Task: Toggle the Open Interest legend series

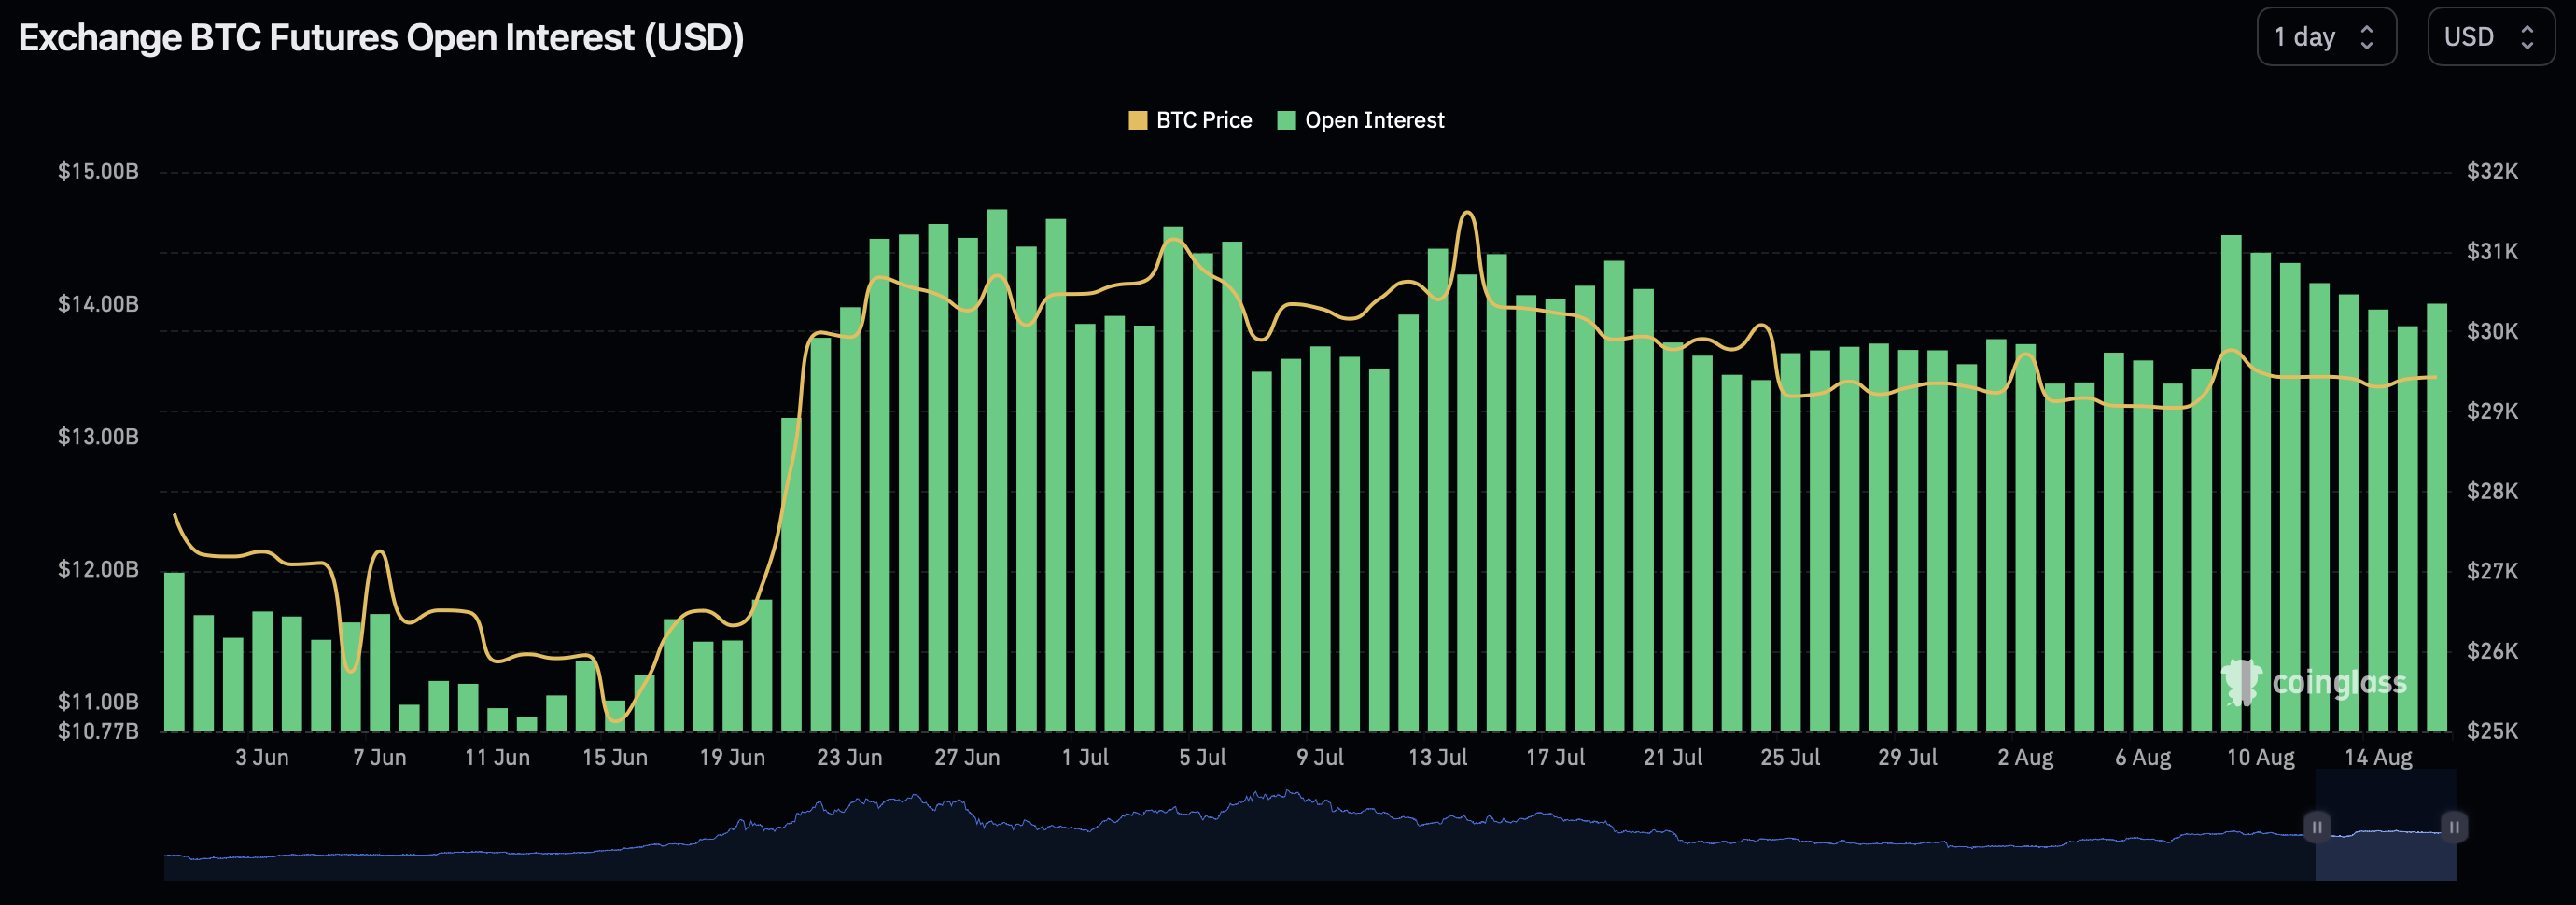Action: 1361,120
